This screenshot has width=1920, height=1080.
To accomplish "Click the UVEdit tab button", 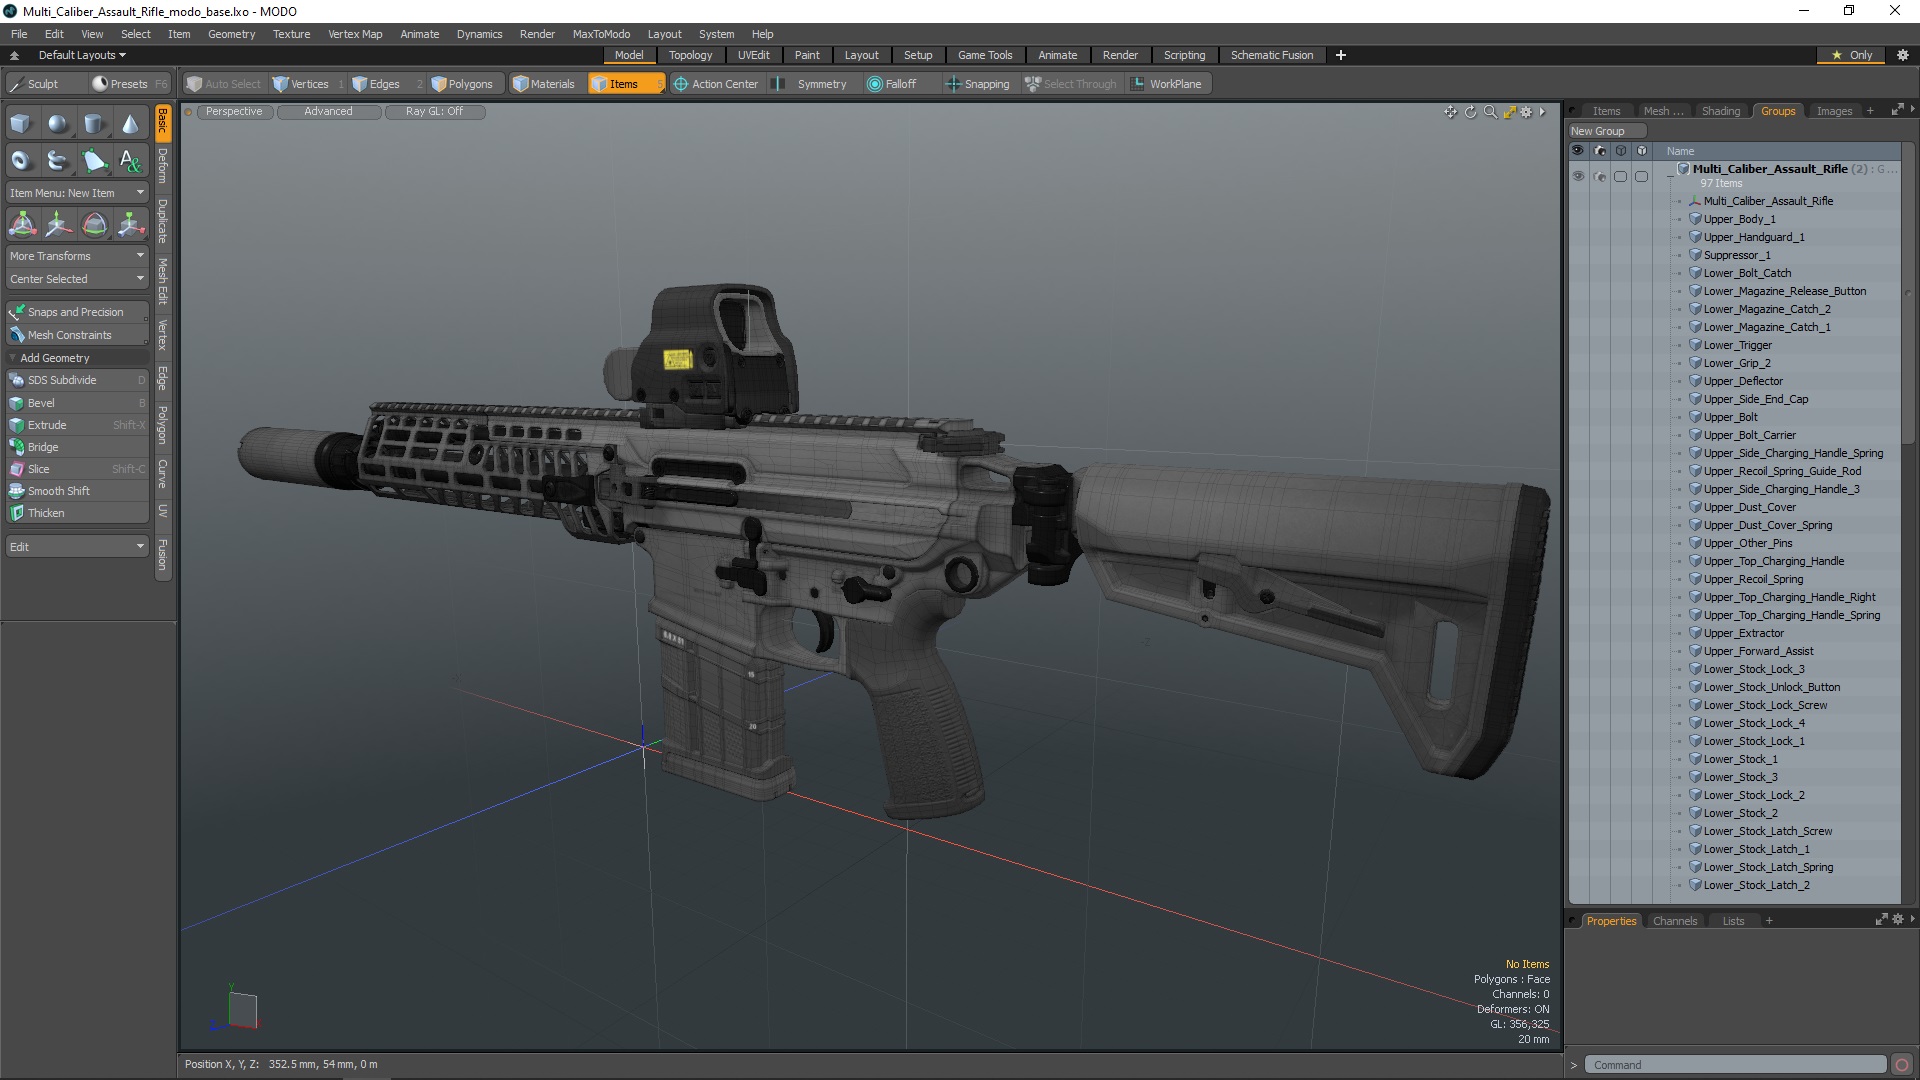I will pyautogui.click(x=753, y=54).
